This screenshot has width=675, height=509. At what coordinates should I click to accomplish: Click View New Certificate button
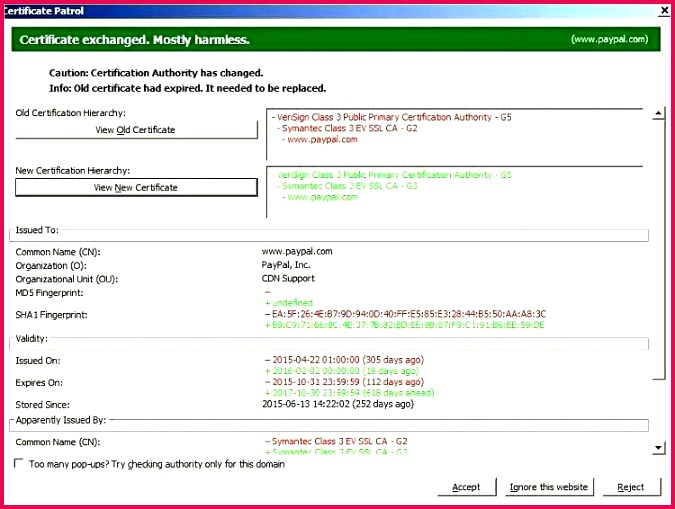pos(136,187)
